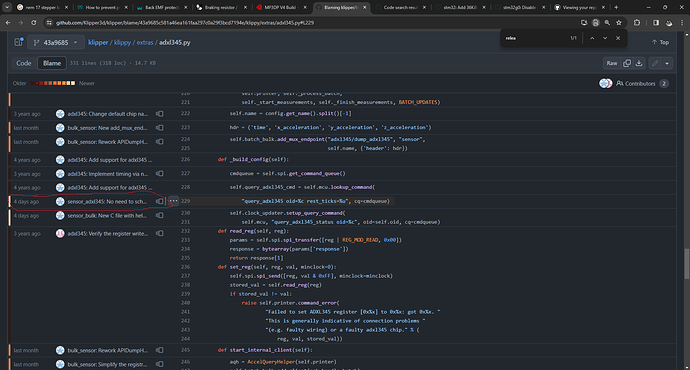This screenshot has width=690, height=370.
Task: Expand the file tree side panel
Action: [x=18, y=42]
